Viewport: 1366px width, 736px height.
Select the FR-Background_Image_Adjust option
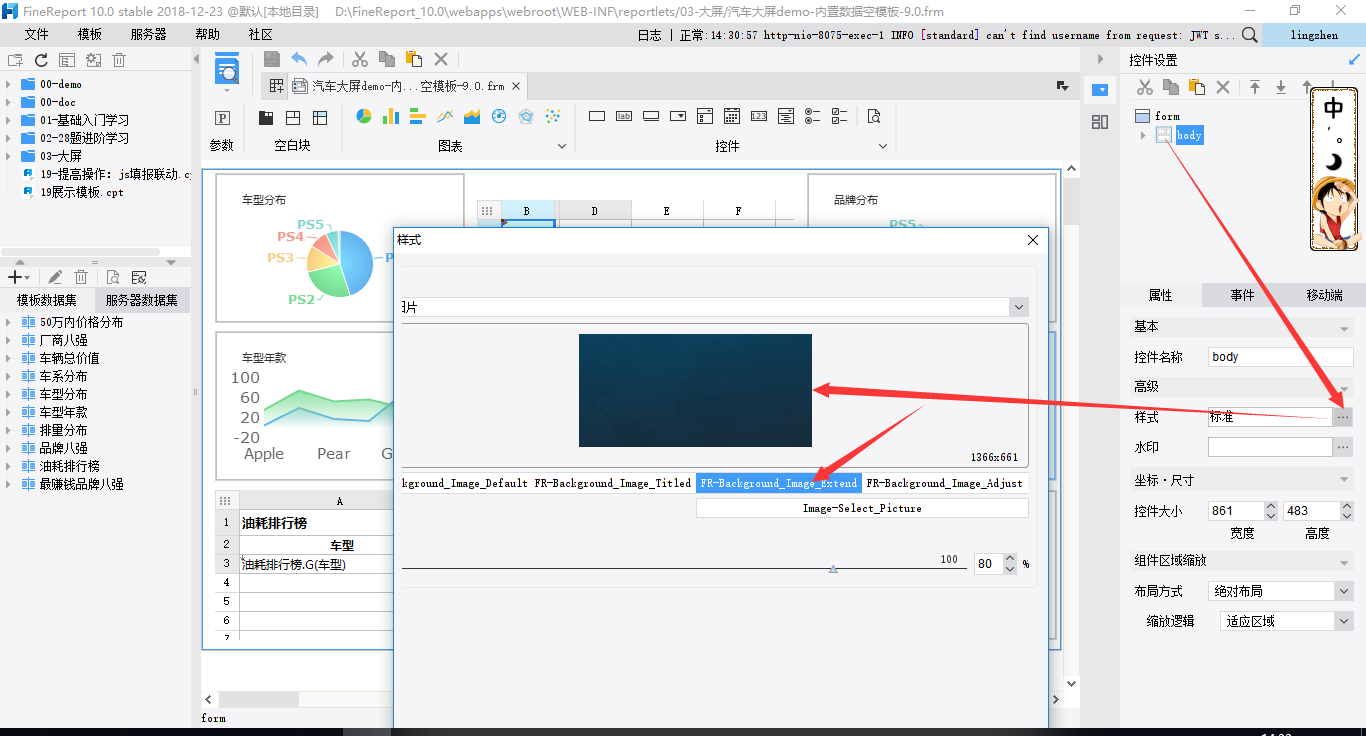pyautogui.click(x=944, y=483)
